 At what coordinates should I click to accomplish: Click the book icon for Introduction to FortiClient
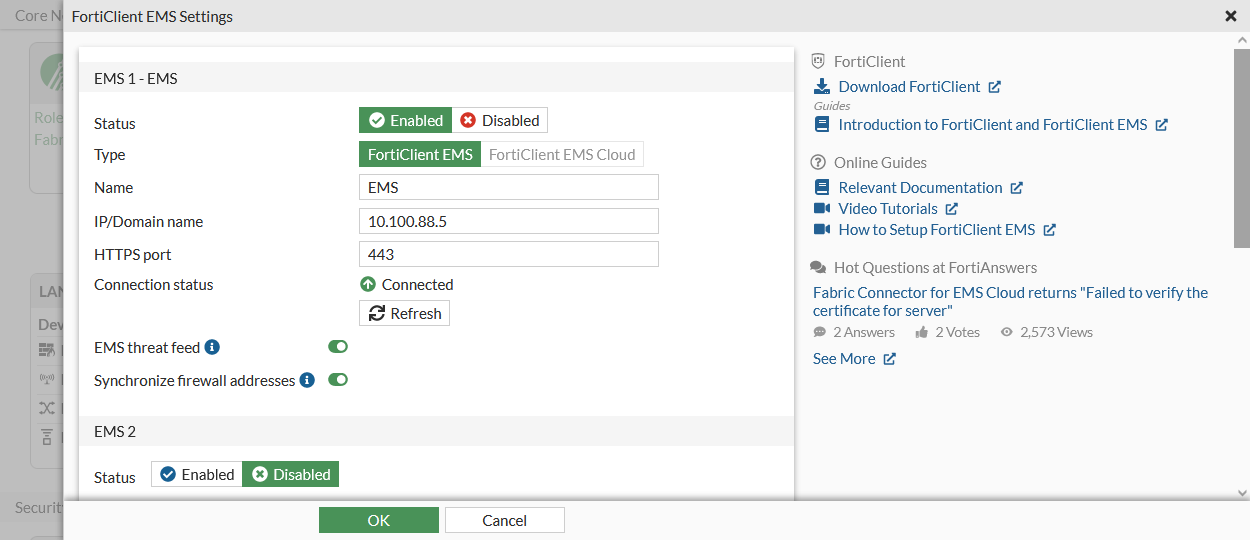click(822, 125)
